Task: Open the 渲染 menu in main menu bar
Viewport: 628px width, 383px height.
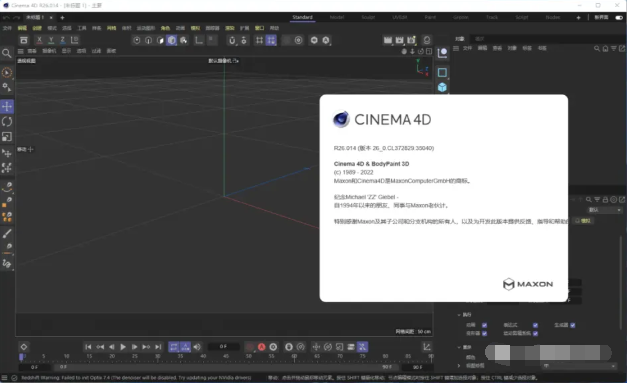Action: [x=229, y=28]
